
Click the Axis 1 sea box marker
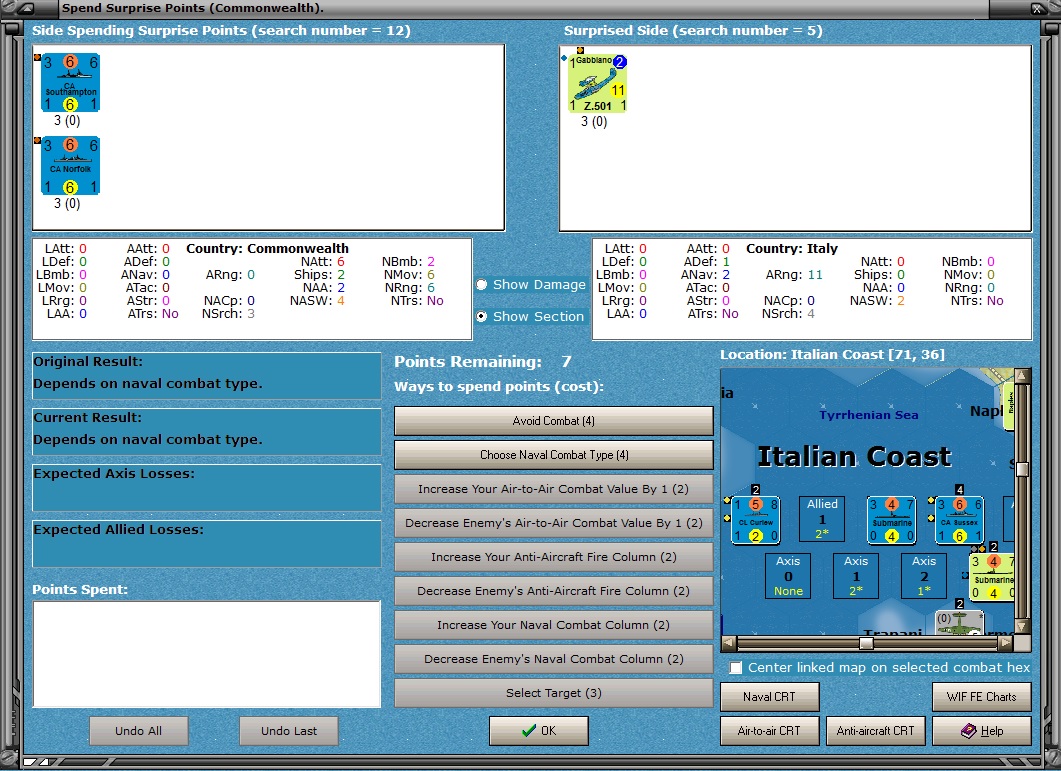click(x=856, y=576)
